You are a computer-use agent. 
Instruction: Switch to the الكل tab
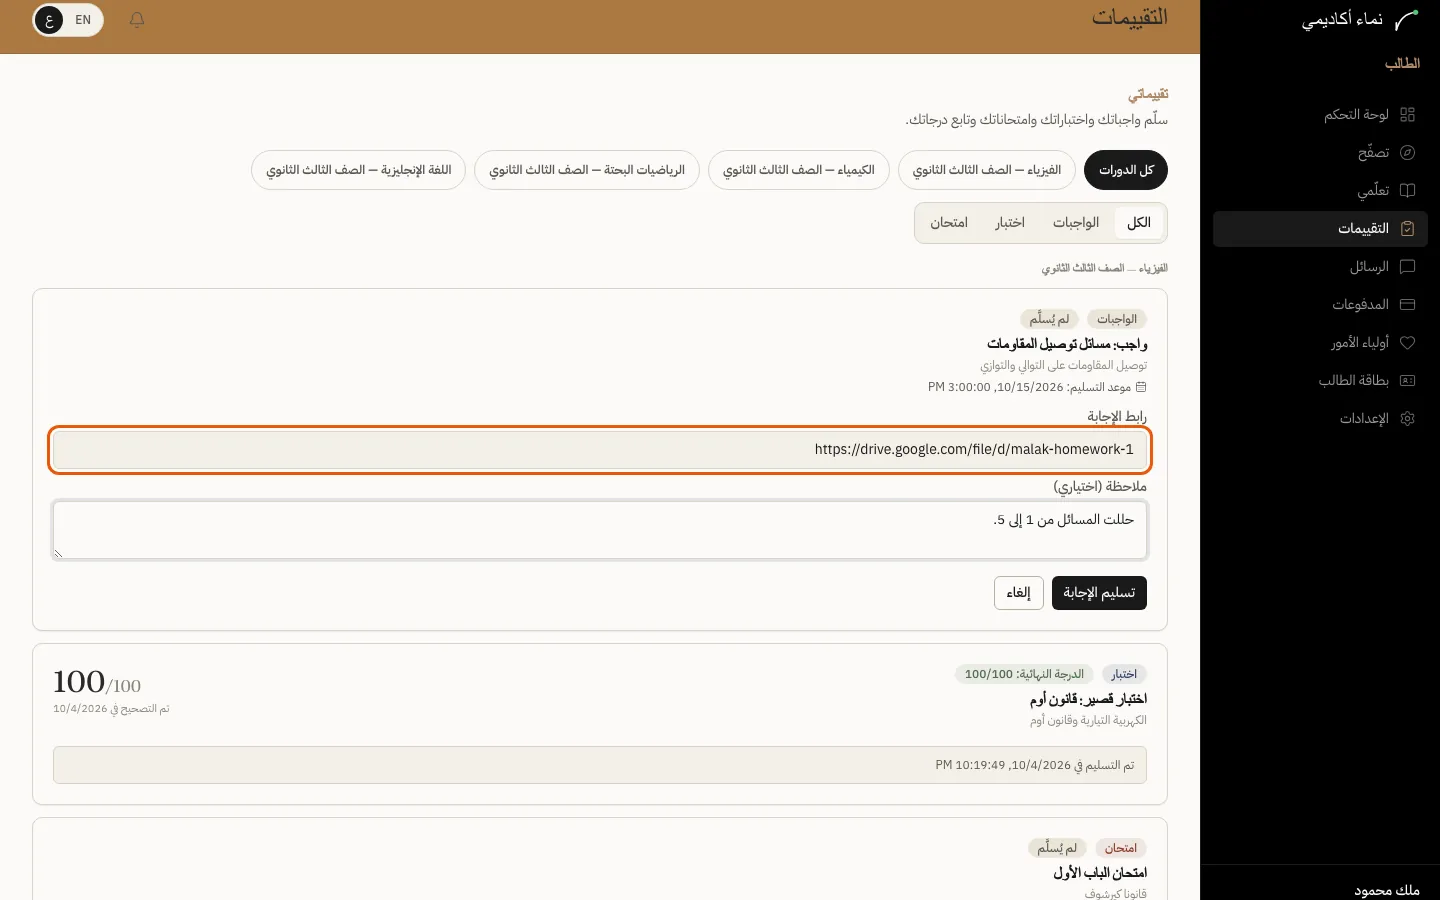1139,223
